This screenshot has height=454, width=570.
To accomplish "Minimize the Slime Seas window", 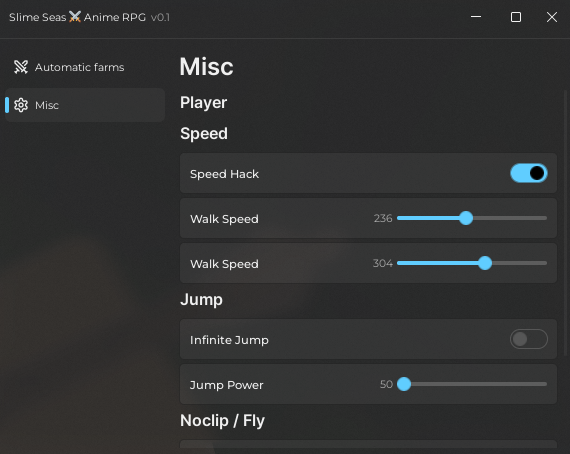I will click(x=476, y=17).
